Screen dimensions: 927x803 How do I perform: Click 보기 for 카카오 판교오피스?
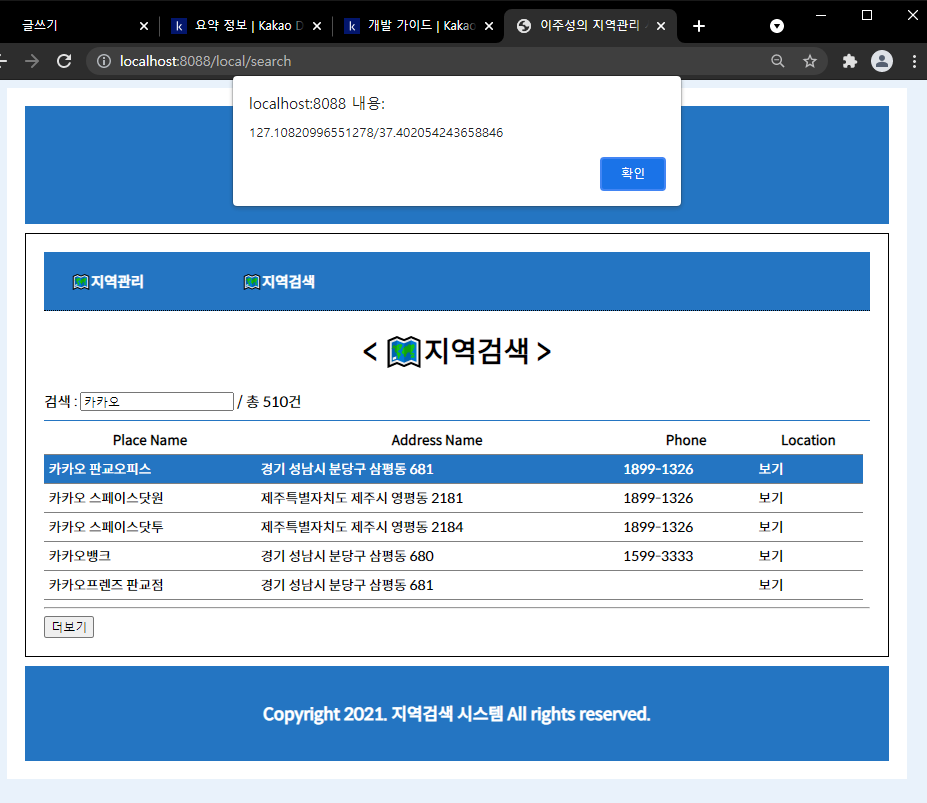tap(770, 469)
